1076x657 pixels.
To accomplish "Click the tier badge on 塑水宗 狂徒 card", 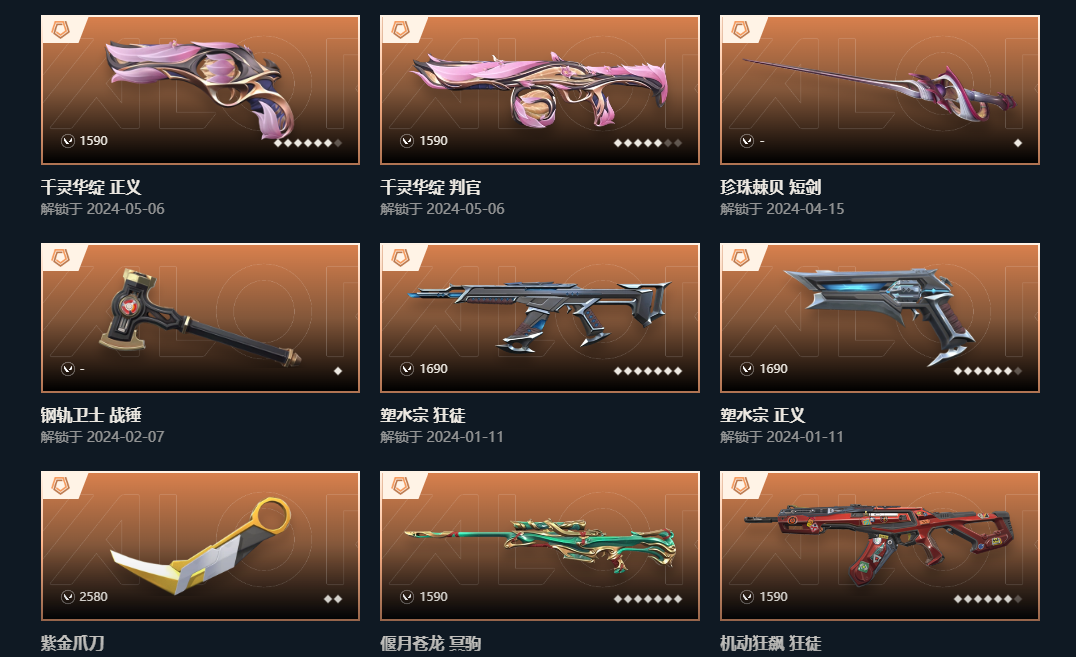I will pyautogui.click(x=401, y=258).
